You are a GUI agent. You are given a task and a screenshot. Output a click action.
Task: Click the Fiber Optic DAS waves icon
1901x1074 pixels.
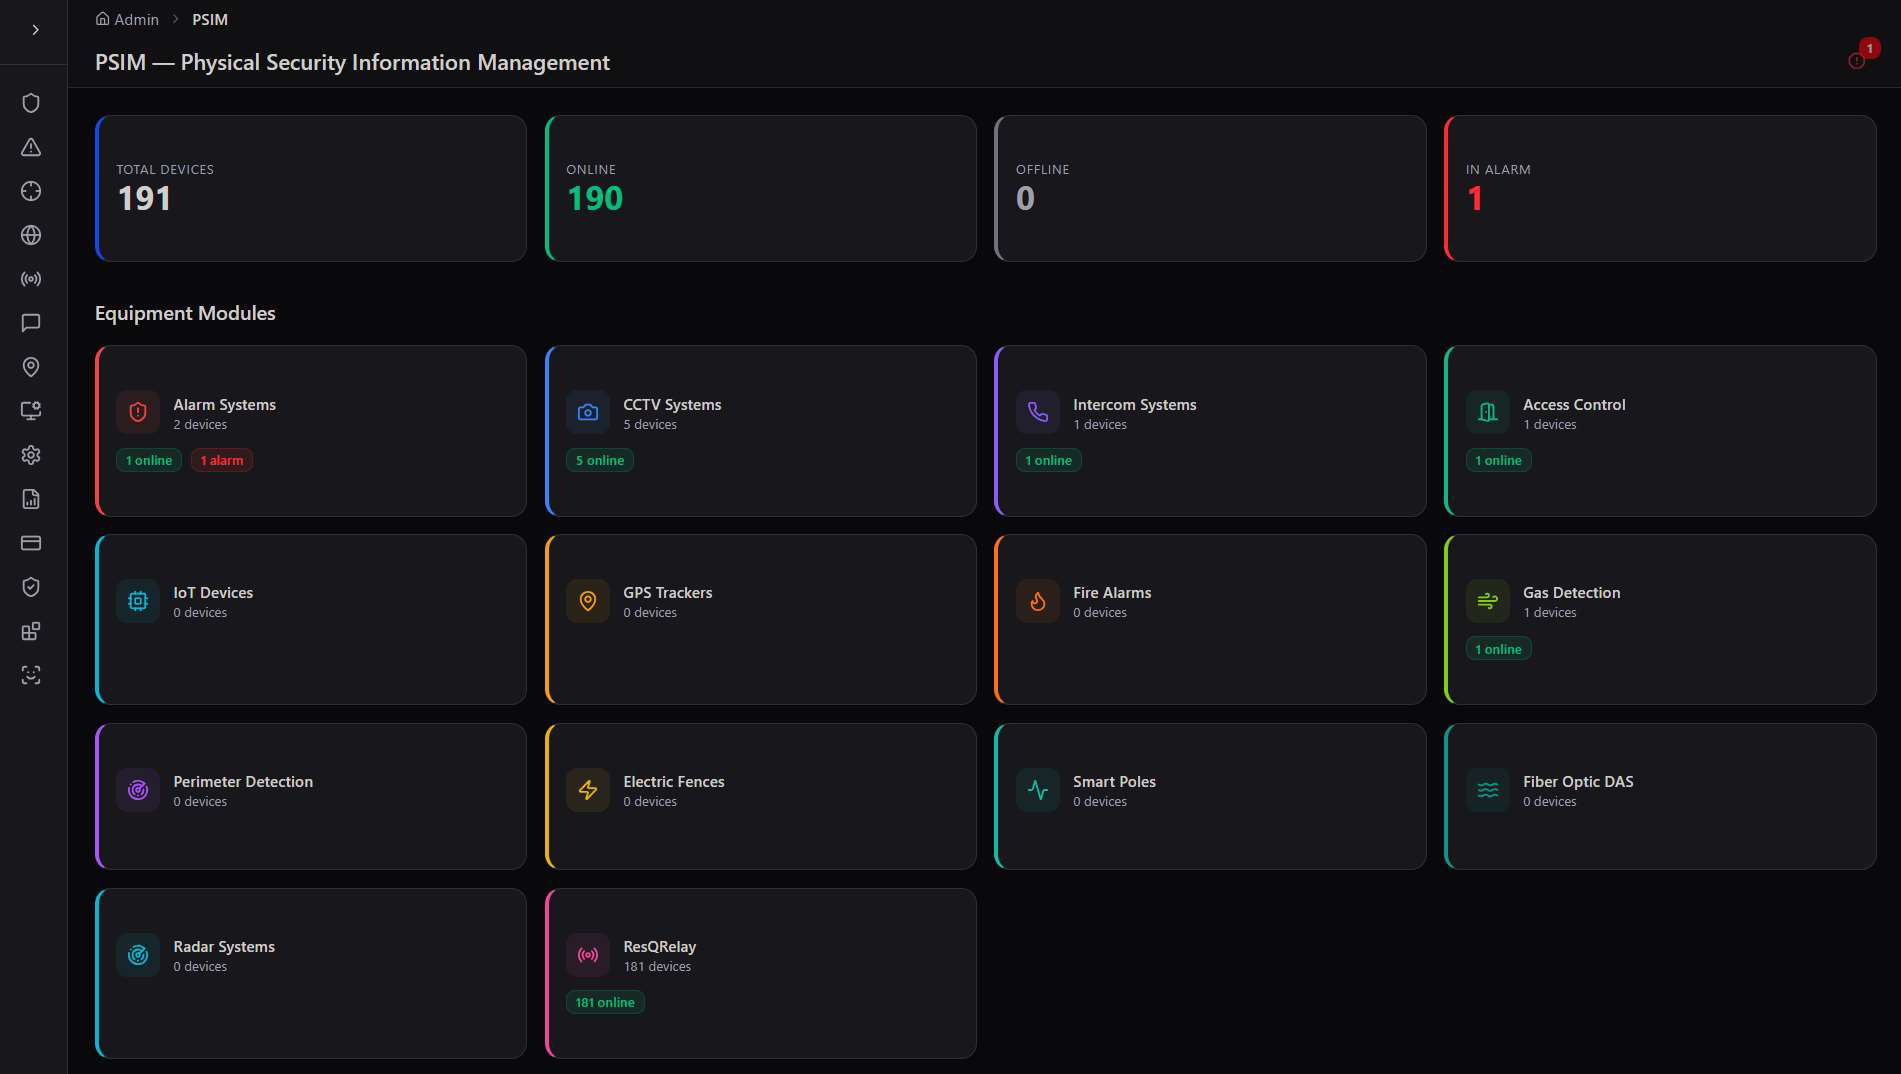[1488, 790]
